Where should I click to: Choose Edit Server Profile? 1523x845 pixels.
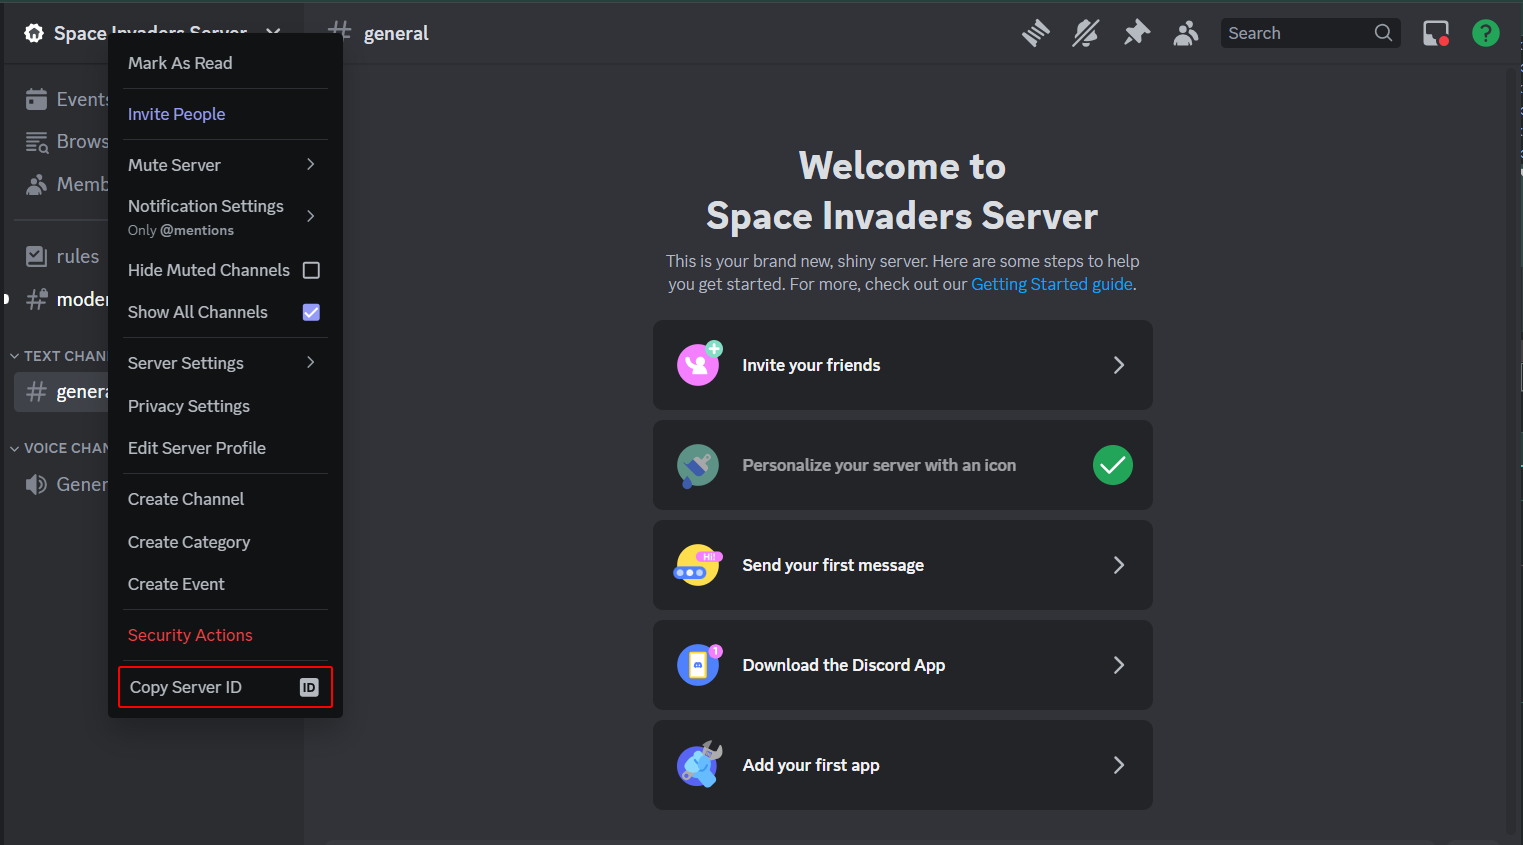click(x=225, y=448)
